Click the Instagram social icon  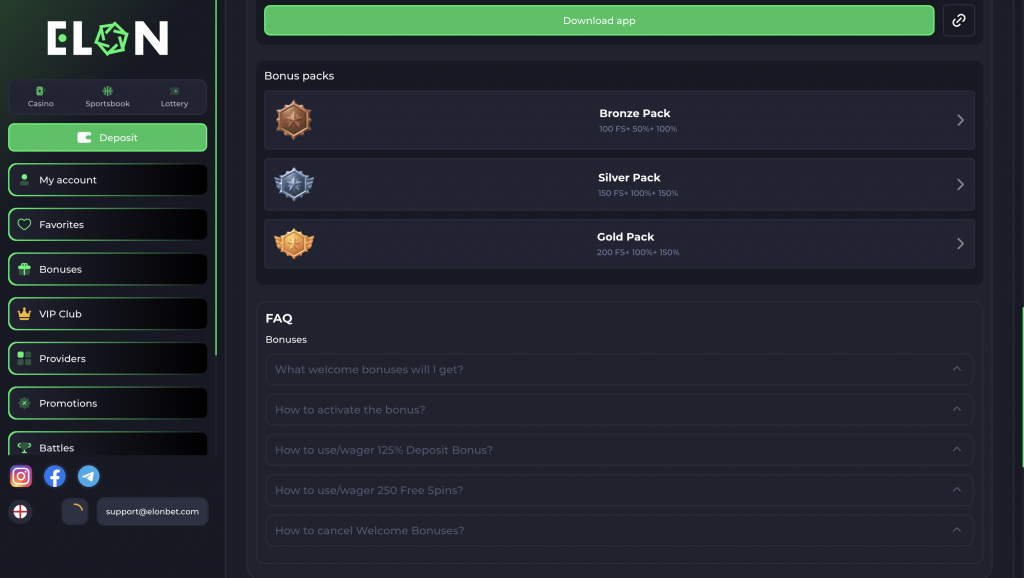click(x=21, y=476)
